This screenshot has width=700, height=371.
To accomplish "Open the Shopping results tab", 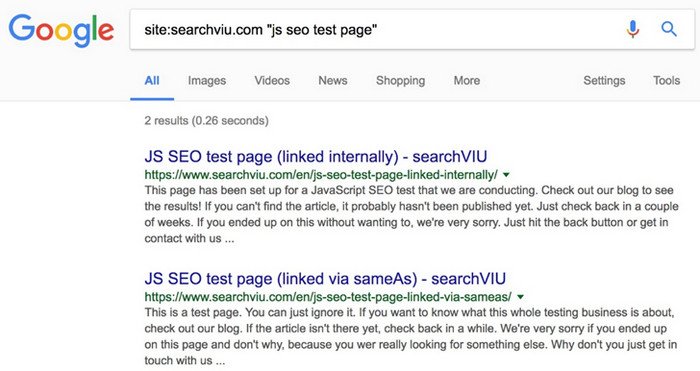I will 400,81.
